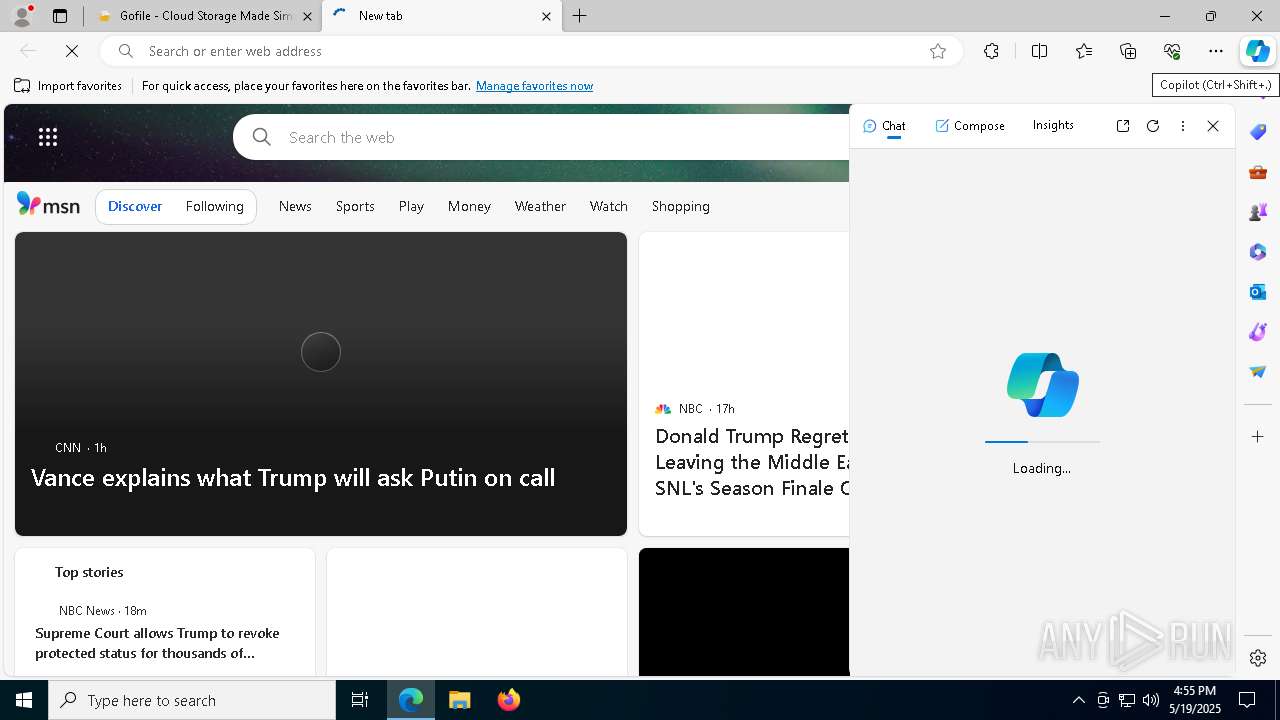Image resolution: width=1280 pixels, height=720 pixels.
Task: Open the Money section
Action: (469, 206)
